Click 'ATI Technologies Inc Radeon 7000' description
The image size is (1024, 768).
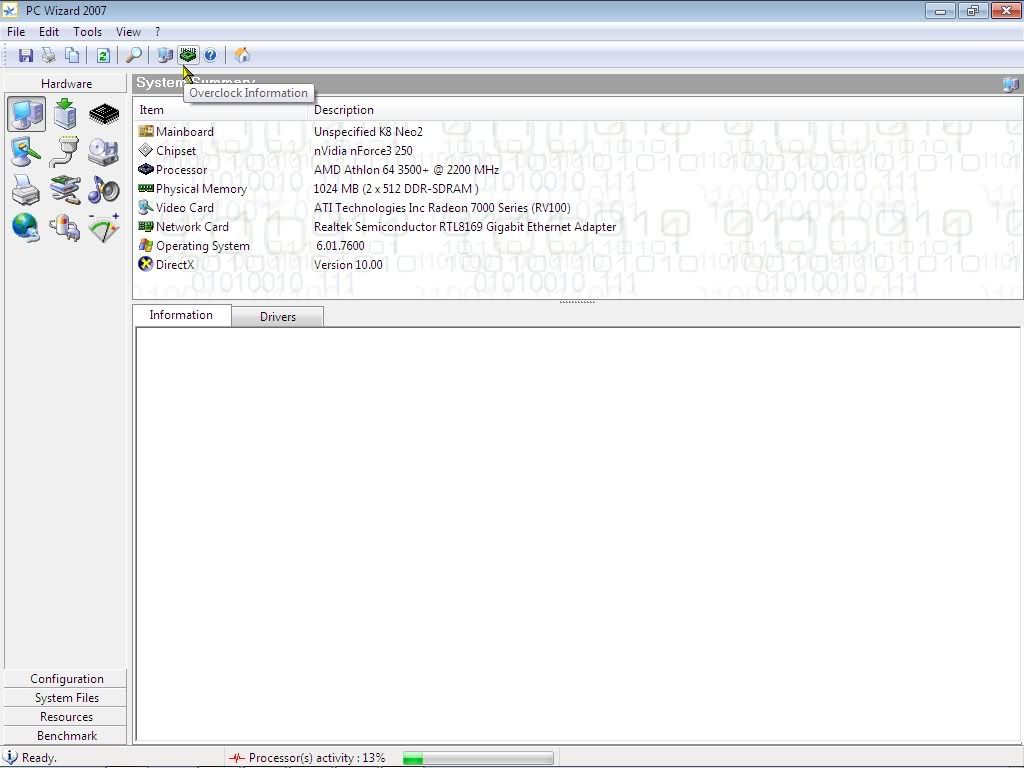point(442,207)
